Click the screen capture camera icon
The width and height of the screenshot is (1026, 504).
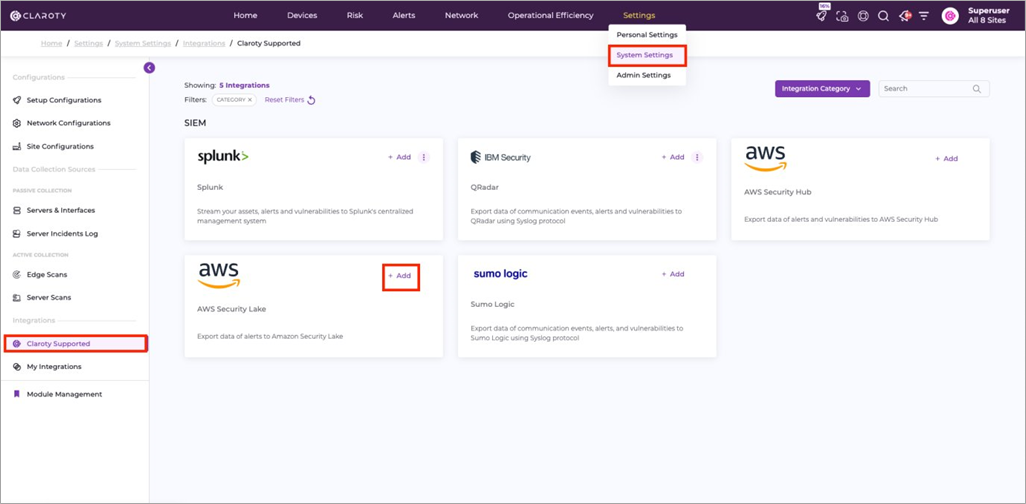(843, 16)
